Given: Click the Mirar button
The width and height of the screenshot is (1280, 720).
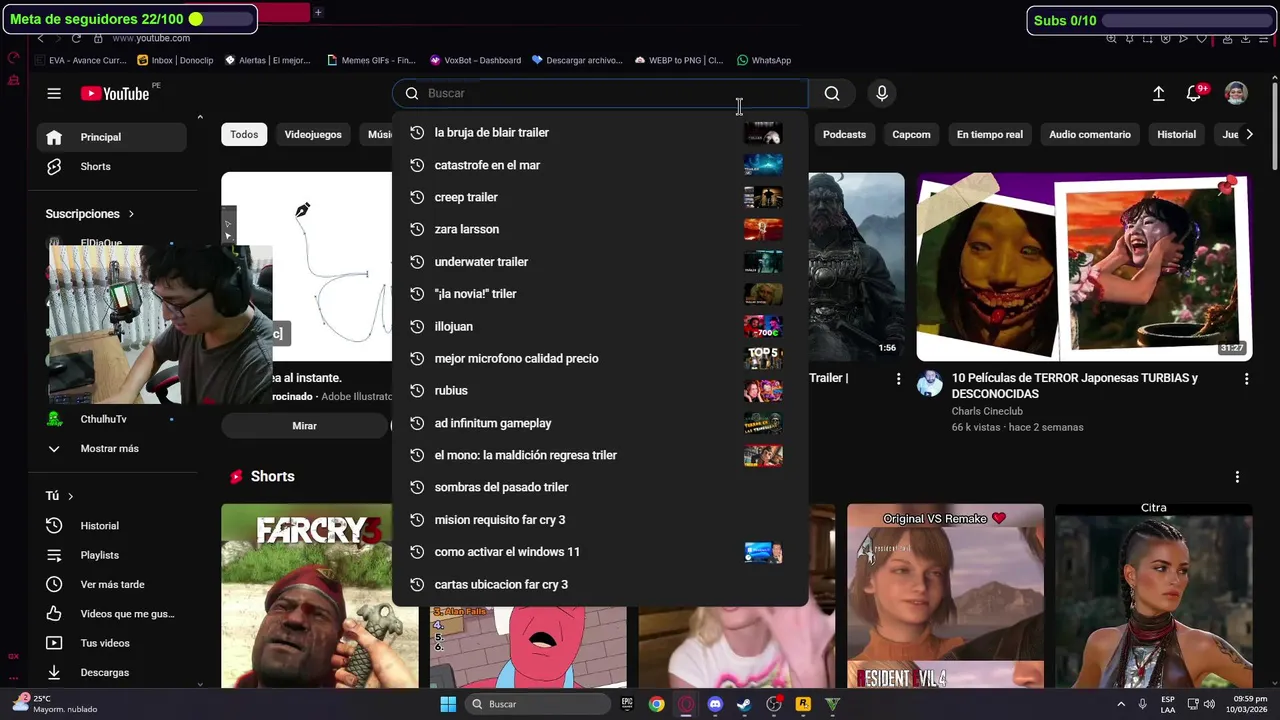Looking at the screenshot, I should [x=304, y=426].
